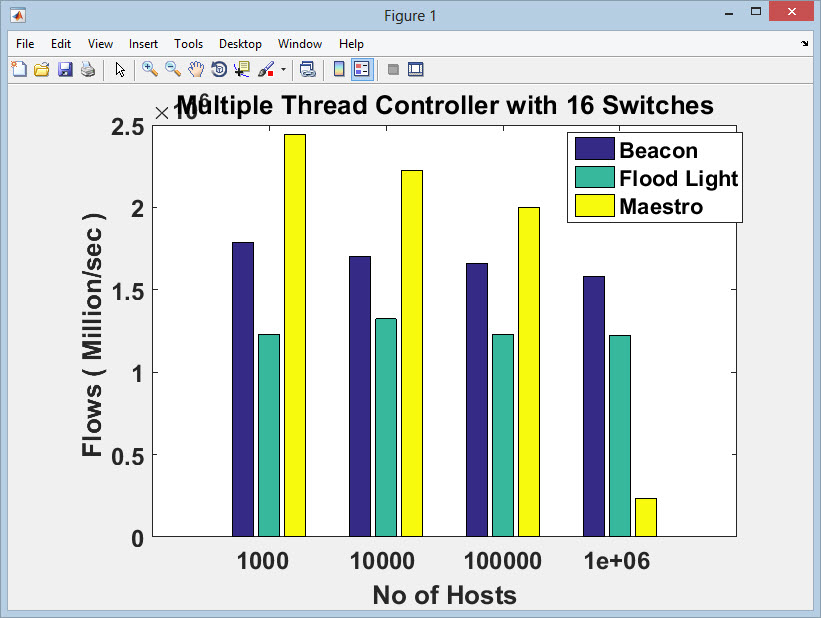Open the Insert menu
The image size is (821, 618).
[143, 44]
